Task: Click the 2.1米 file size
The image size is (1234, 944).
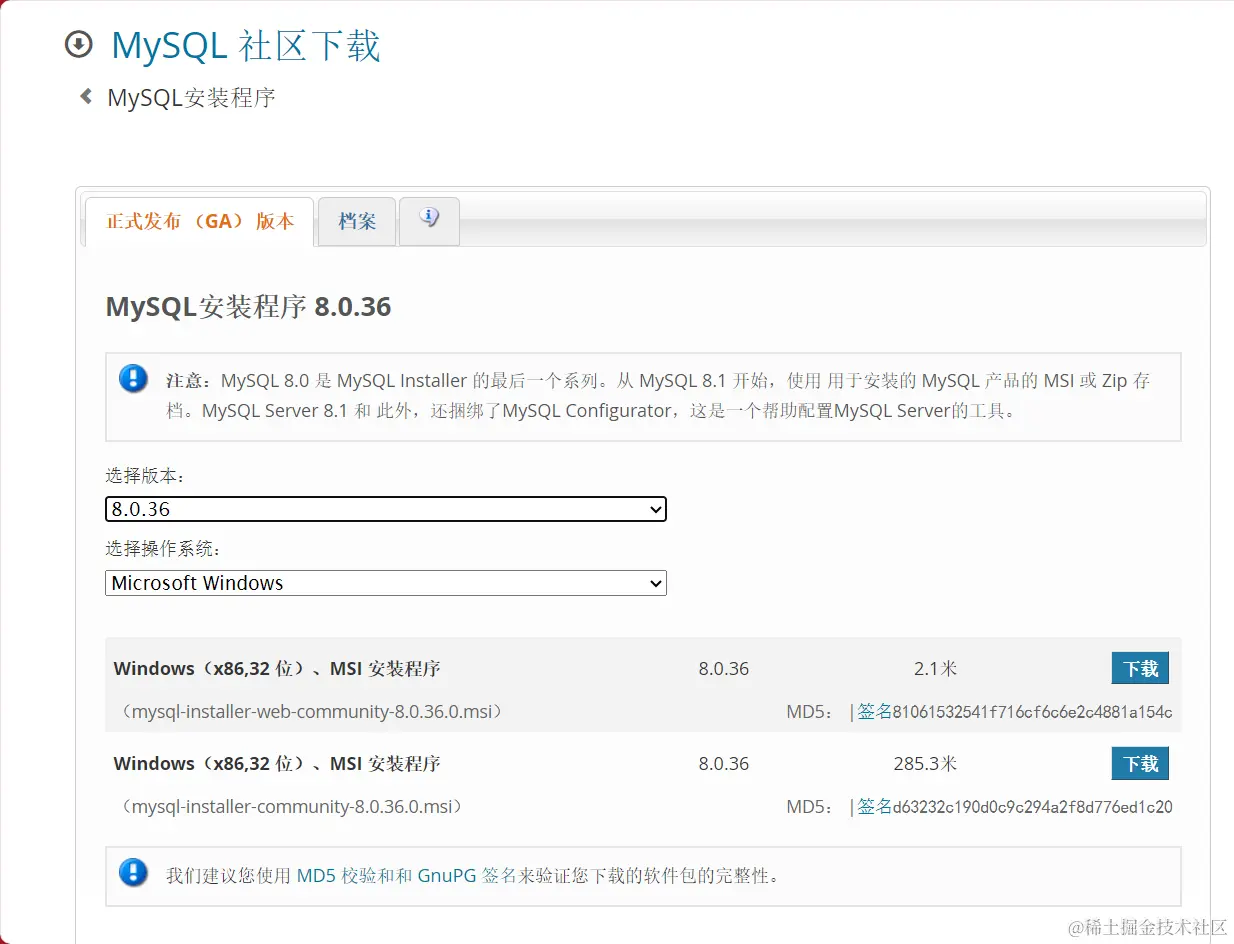Action: point(935,669)
